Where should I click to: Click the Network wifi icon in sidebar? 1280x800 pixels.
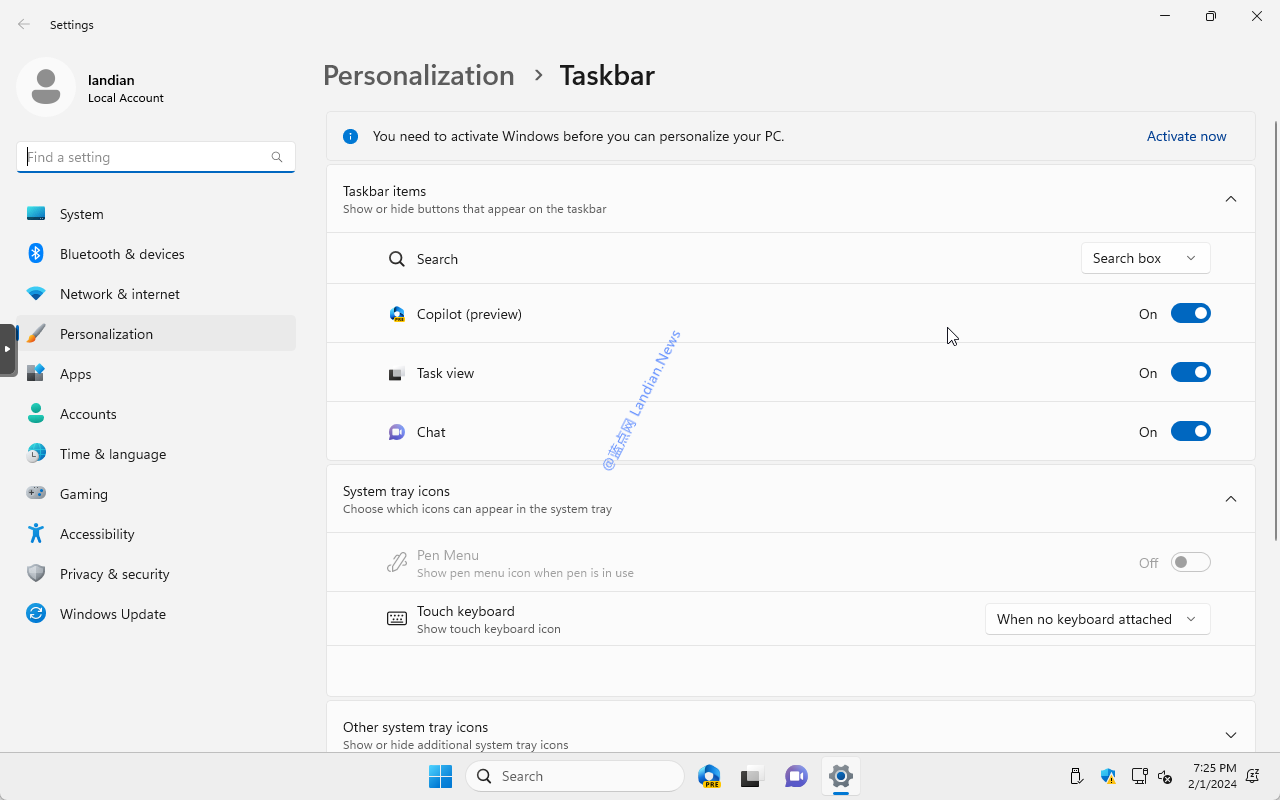(36, 294)
